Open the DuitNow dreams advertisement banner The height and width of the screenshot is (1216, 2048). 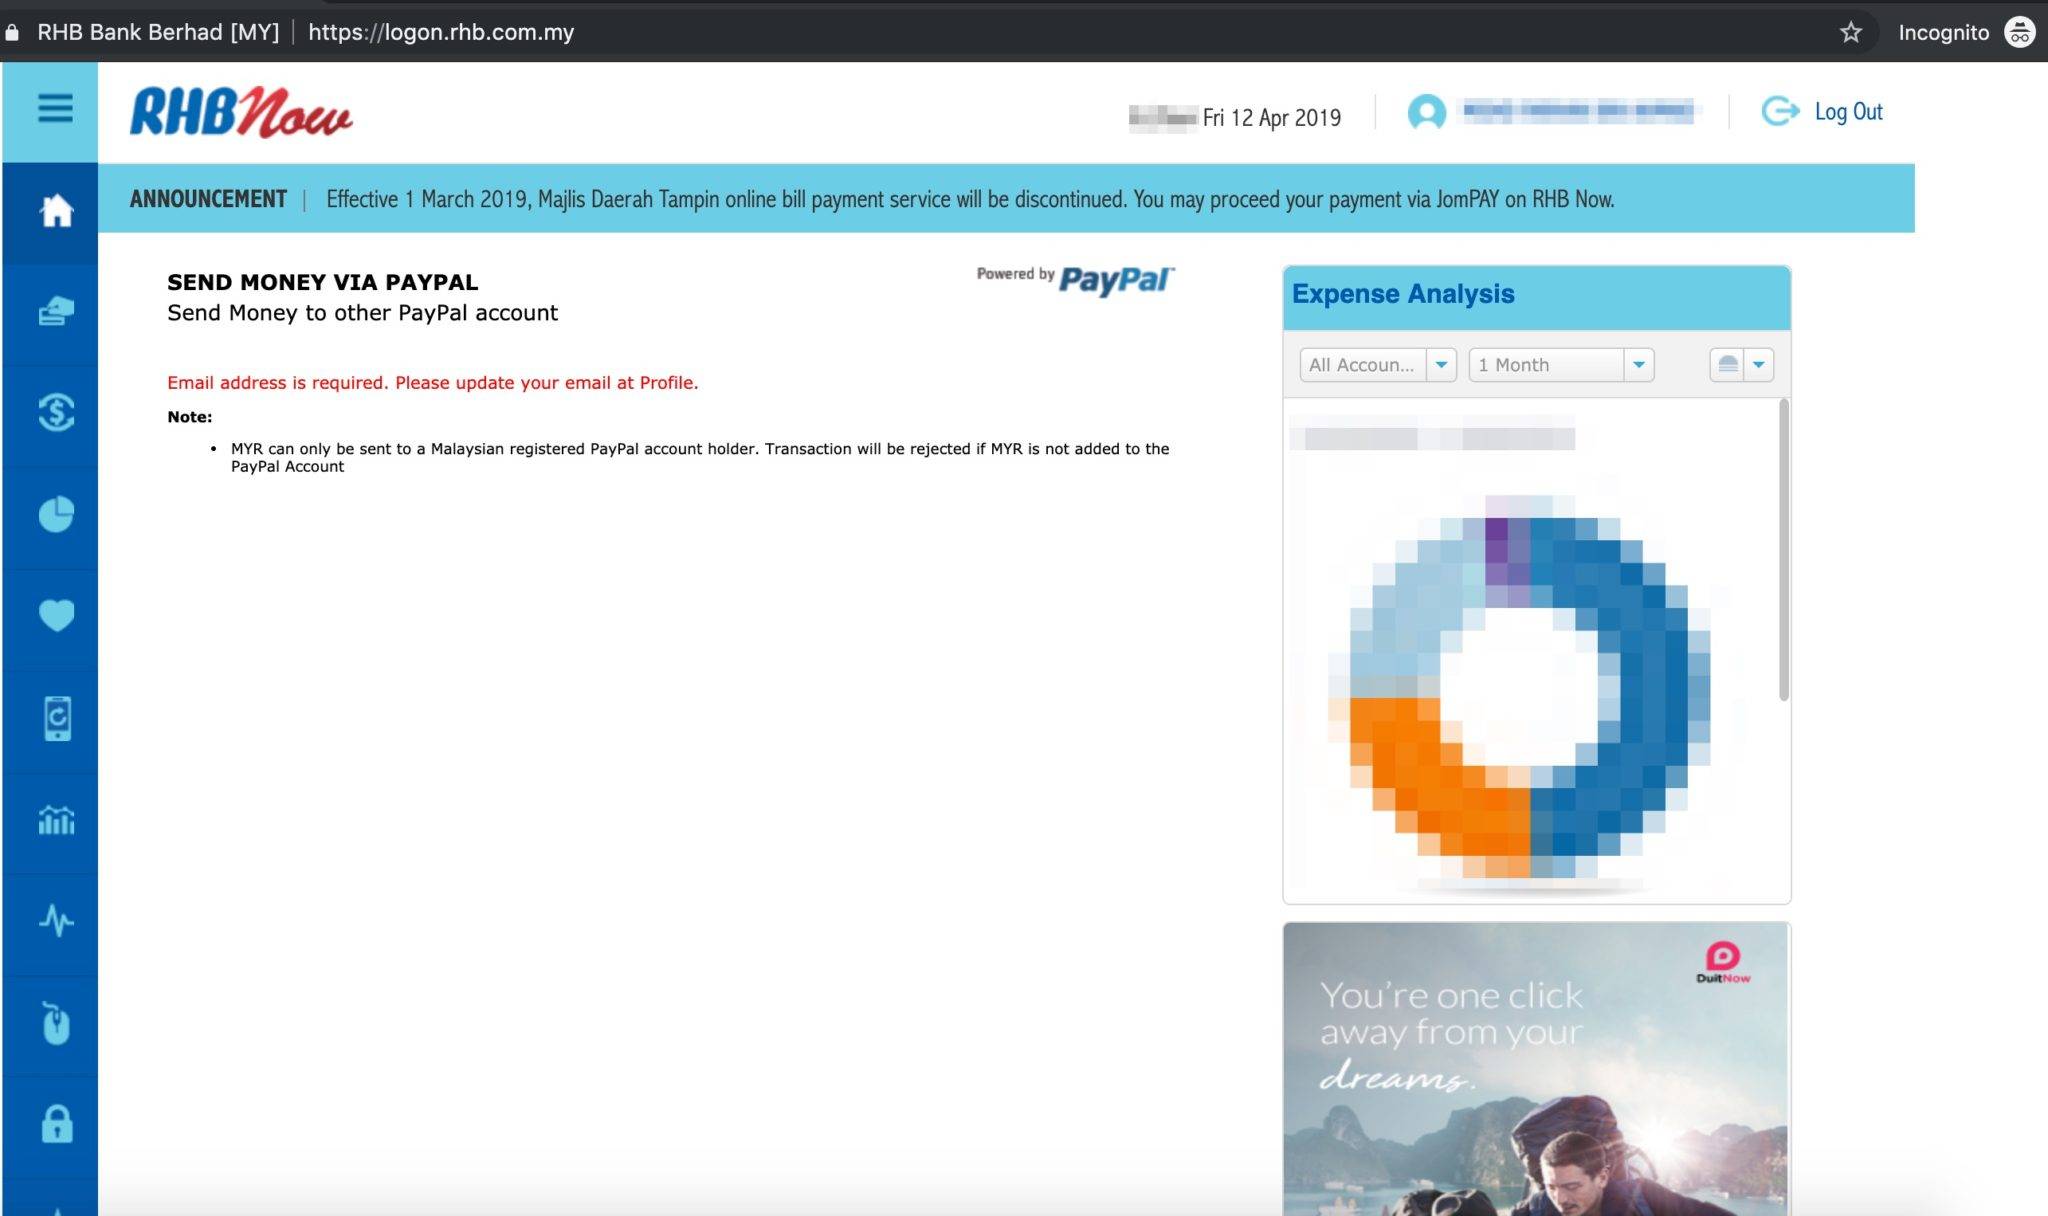click(x=1536, y=1068)
